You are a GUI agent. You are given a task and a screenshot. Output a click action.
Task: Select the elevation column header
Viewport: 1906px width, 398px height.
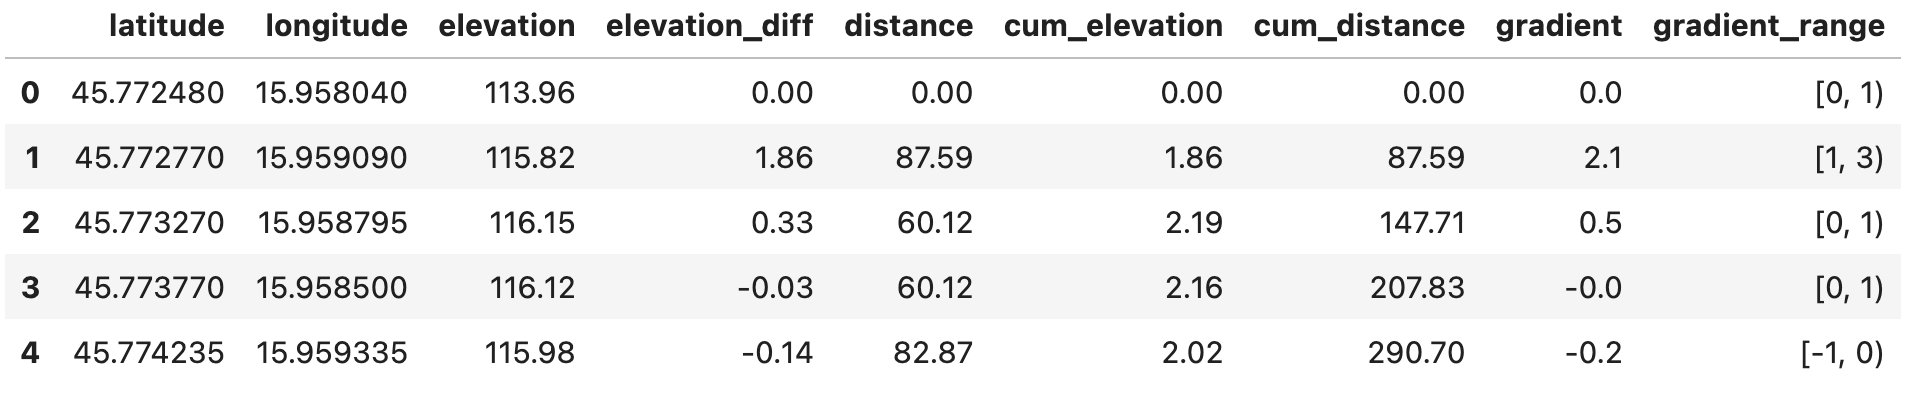(x=507, y=26)
